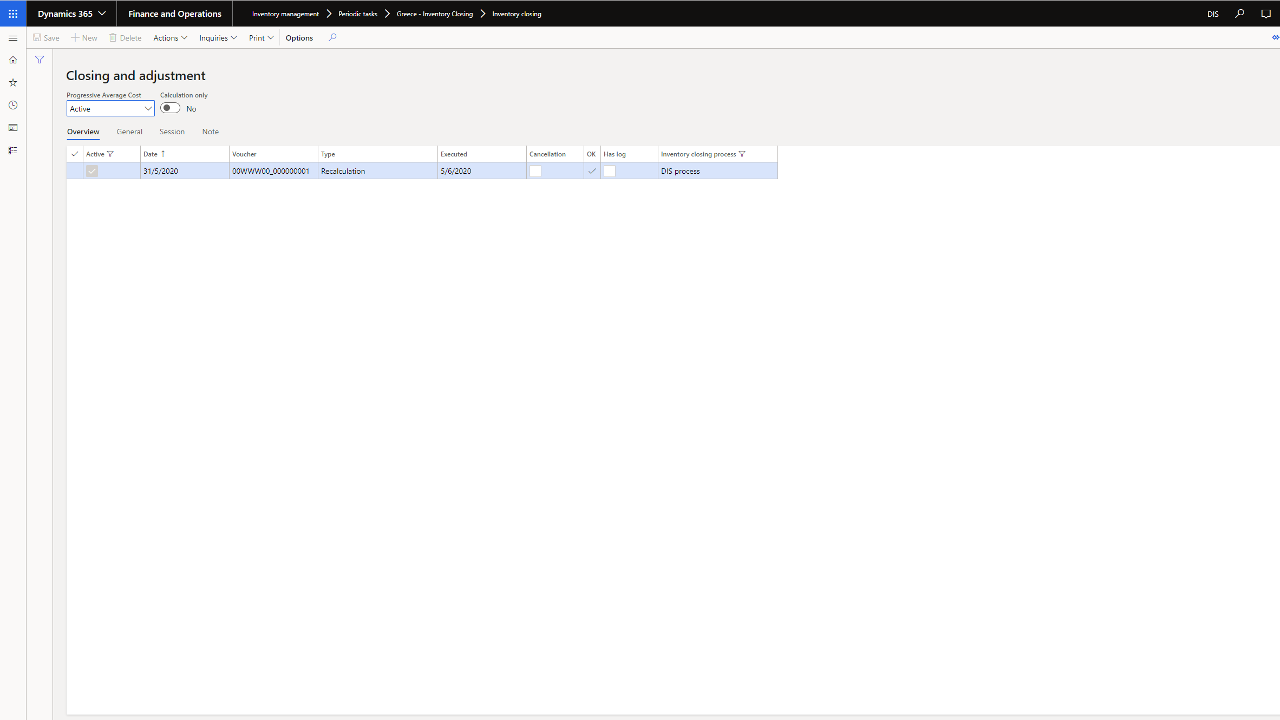Screen dimensions: 1280x720
Task: Open Modules list icon in sidebar
Action: (x=13, y=150)
